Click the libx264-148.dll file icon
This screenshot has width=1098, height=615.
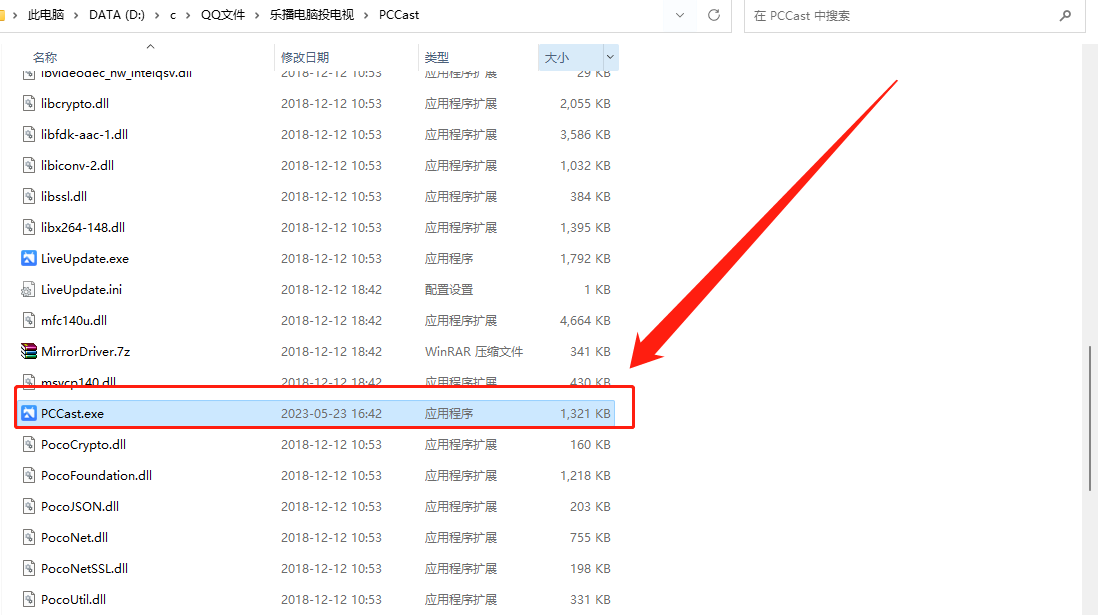(x=28, y=227)
